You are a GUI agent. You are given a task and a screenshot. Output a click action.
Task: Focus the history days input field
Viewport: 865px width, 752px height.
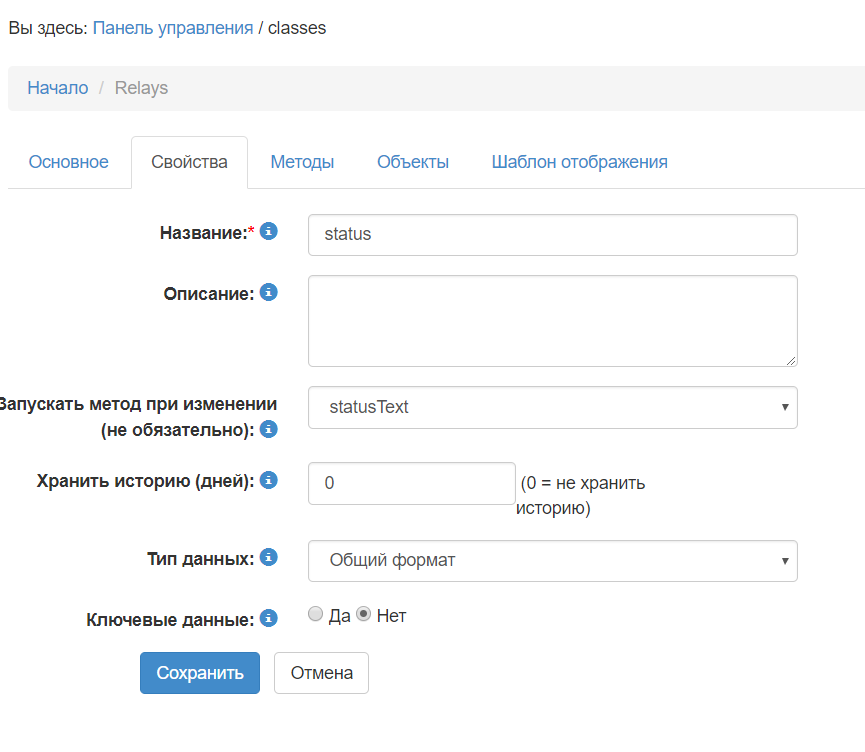411,483
